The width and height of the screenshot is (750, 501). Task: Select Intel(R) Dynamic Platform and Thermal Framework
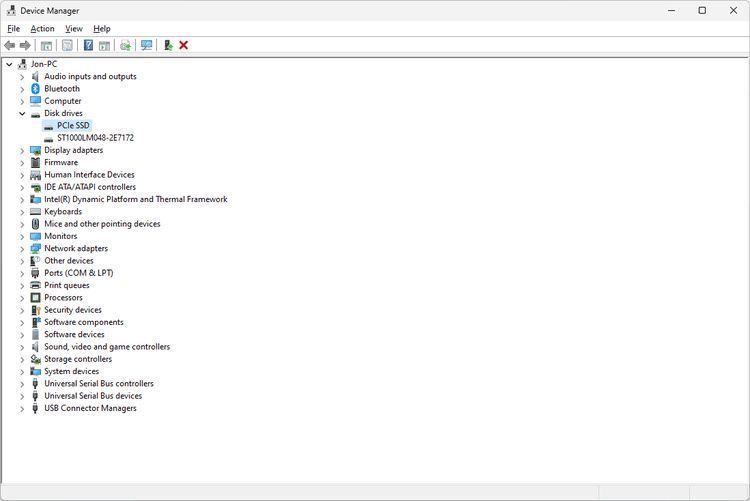136,199
